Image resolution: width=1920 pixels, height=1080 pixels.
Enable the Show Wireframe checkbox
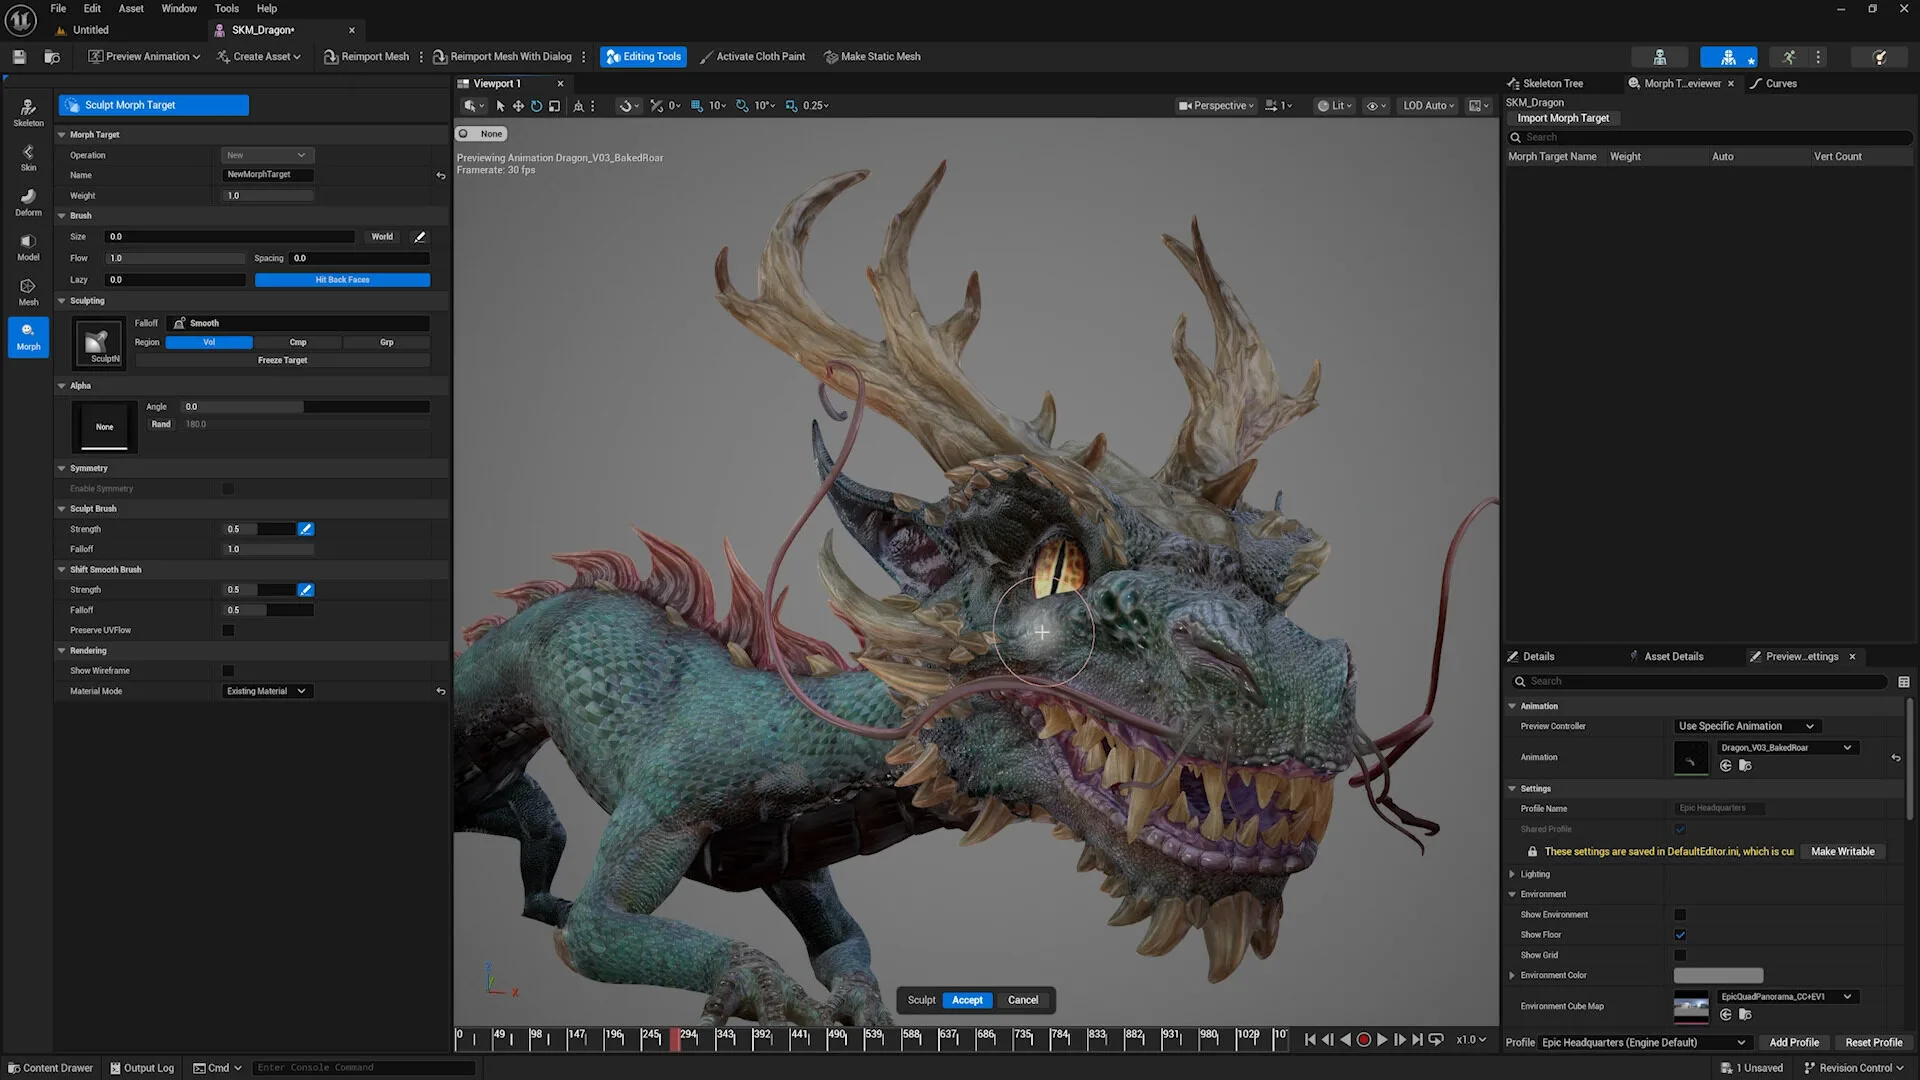click(x=228, y=671)
